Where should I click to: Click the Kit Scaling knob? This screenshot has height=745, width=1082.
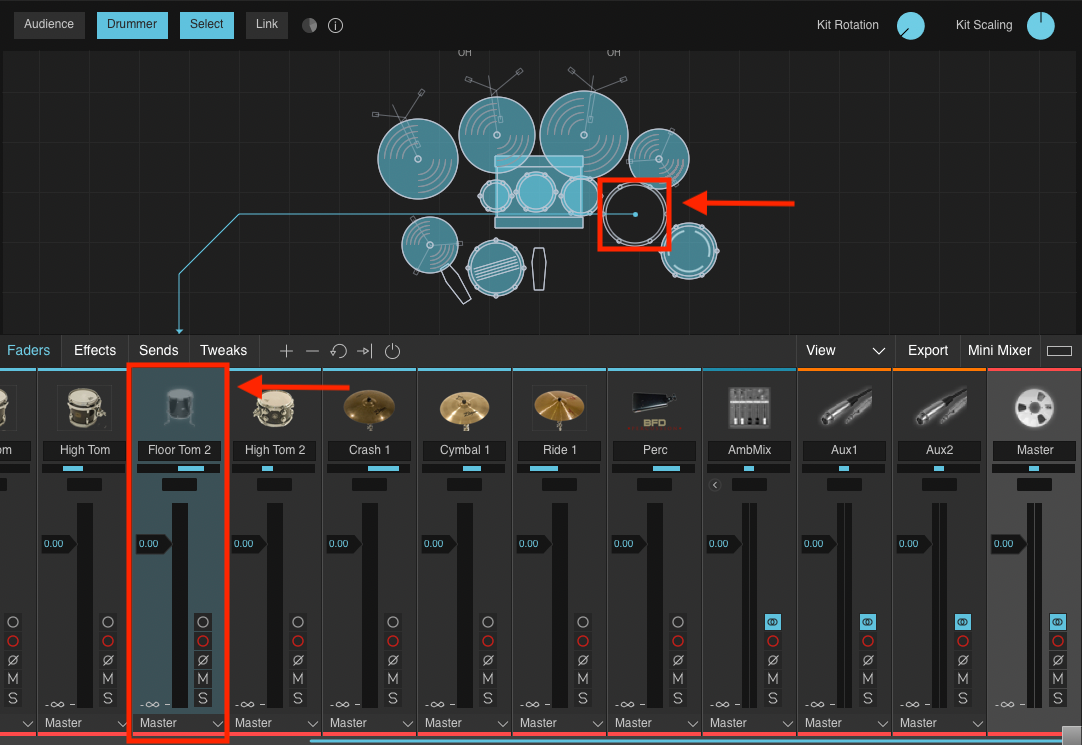tap(1041, 26)
